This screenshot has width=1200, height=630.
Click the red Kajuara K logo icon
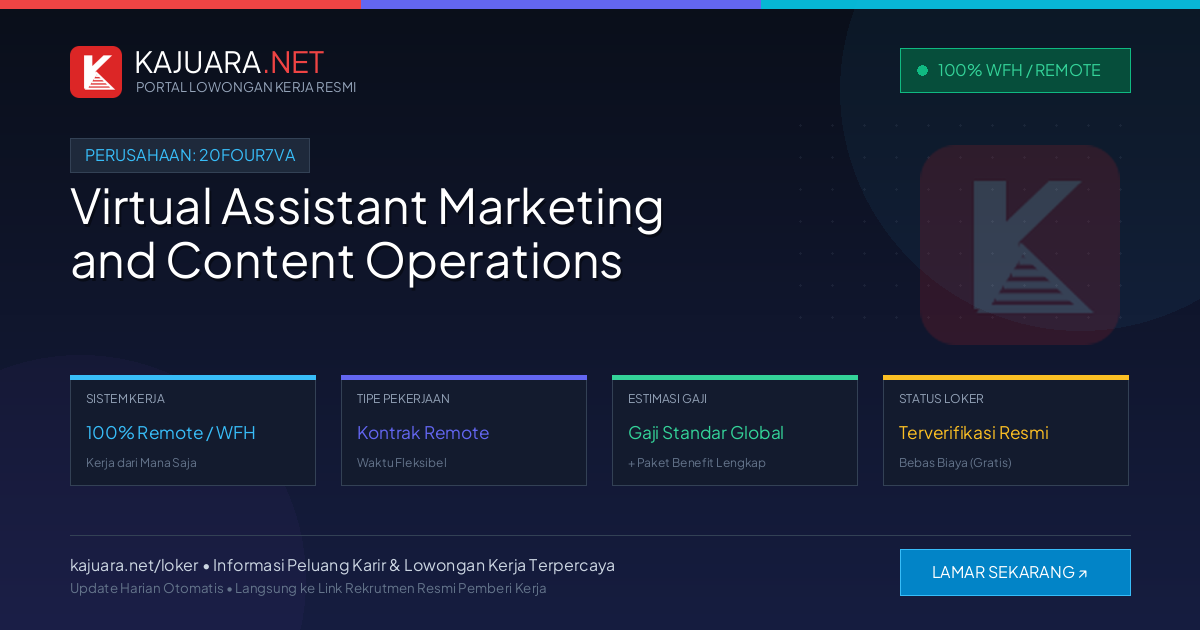pos(96,72)
